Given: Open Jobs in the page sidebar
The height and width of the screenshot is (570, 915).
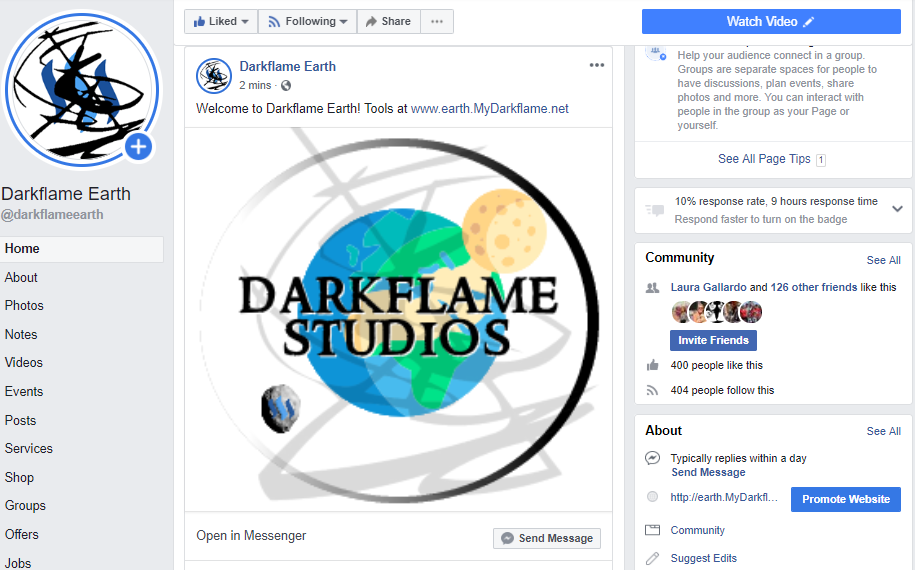Looking at the screenshot, I should point(18,563).
